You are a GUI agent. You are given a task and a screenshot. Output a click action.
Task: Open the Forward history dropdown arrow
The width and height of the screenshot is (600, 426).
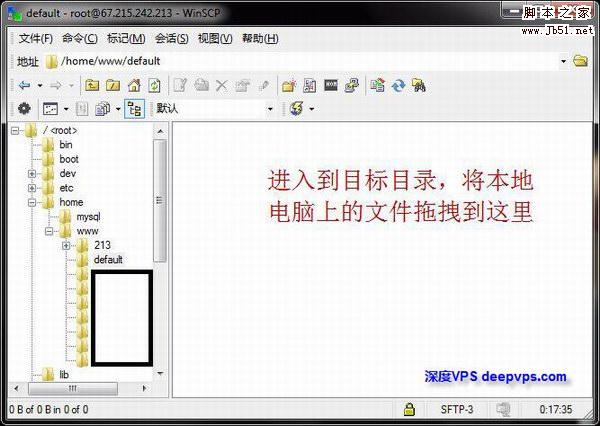tap(71, 85)
